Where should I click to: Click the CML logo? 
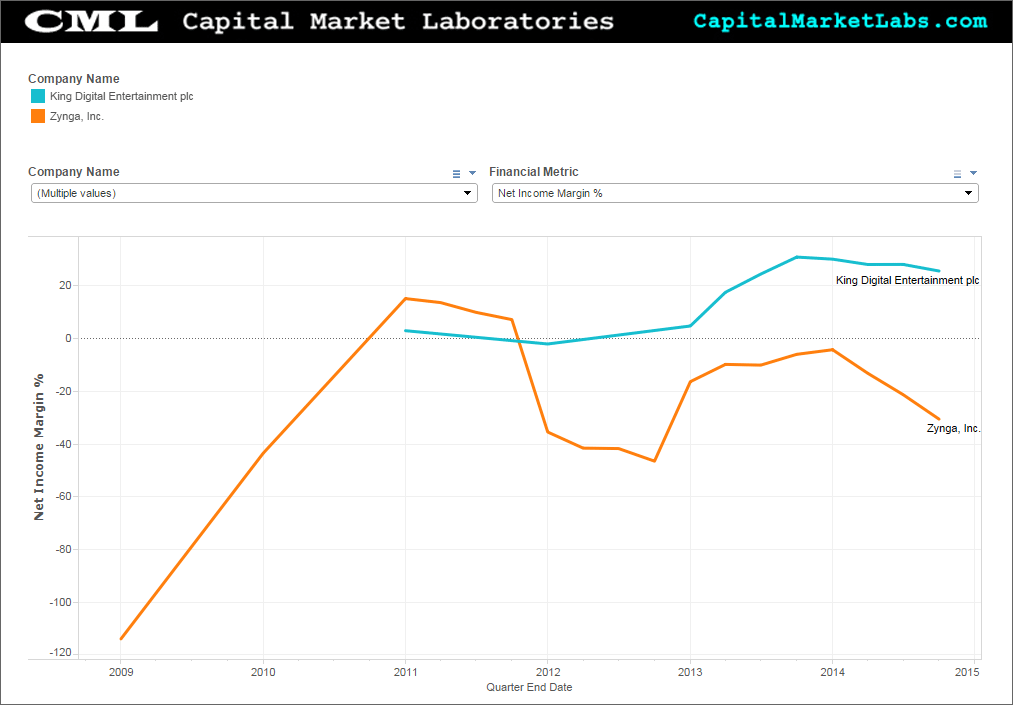(91, 21)
